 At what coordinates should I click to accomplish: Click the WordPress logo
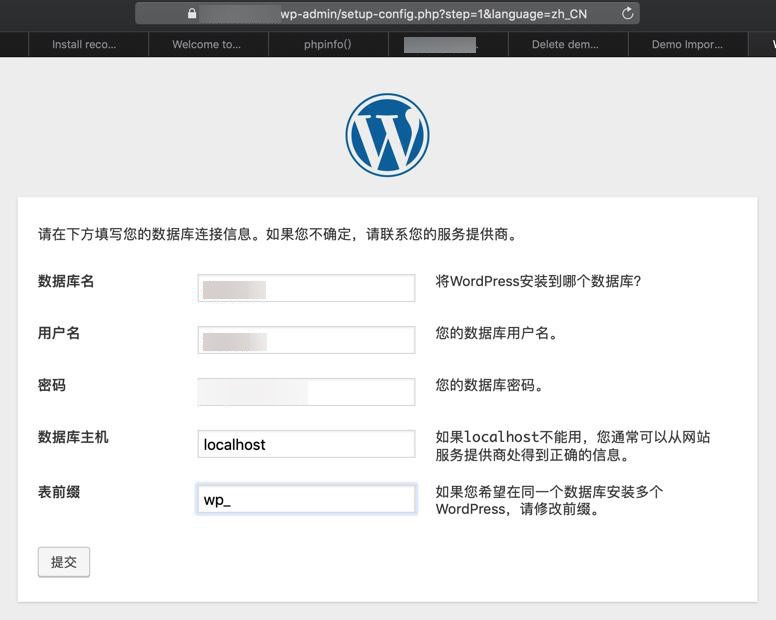[388, 135]
